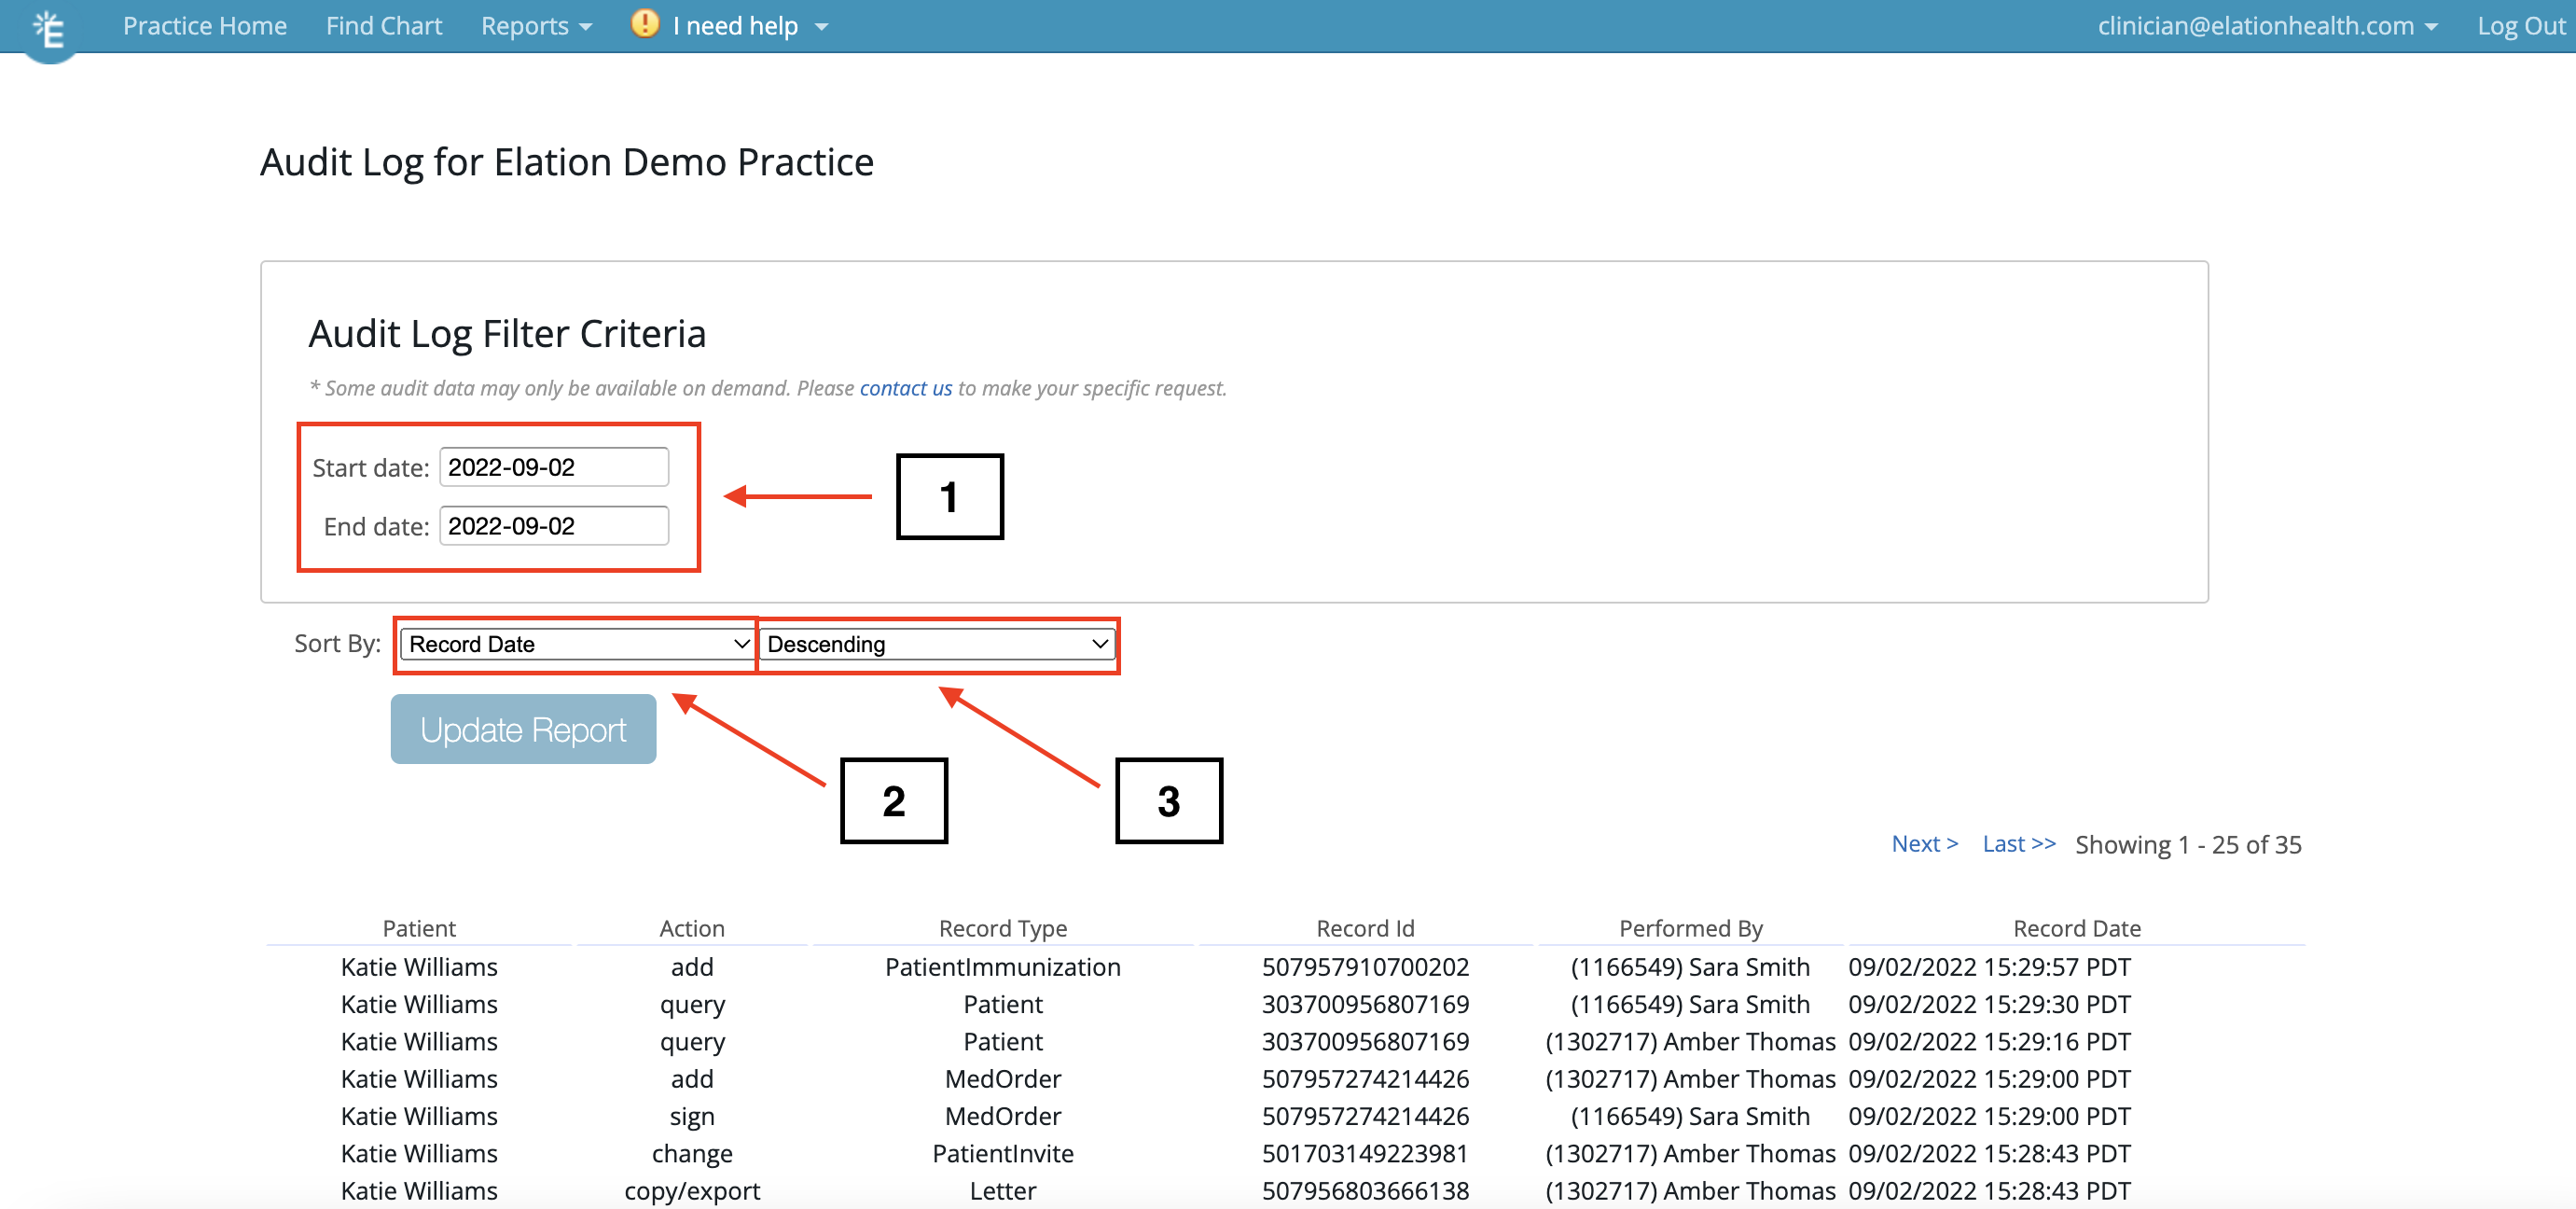
Task: Click the Record Type column header
Action: [x=1003, y=928]
